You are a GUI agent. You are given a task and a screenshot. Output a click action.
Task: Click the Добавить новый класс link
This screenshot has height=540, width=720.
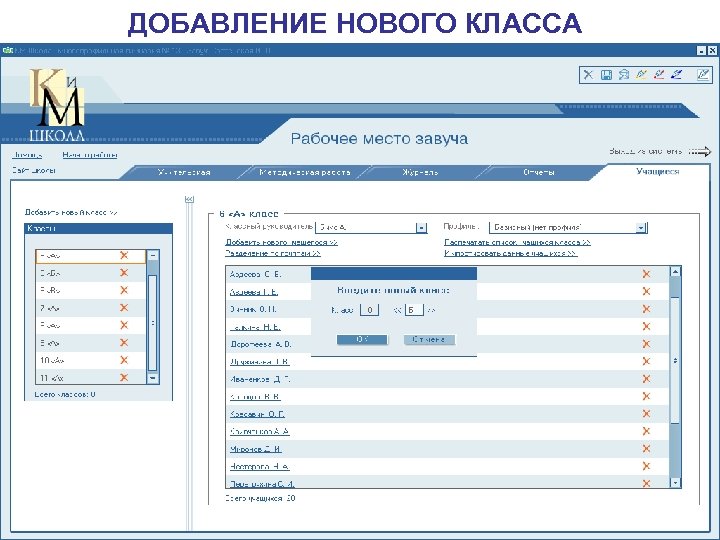tap(71, 212)
